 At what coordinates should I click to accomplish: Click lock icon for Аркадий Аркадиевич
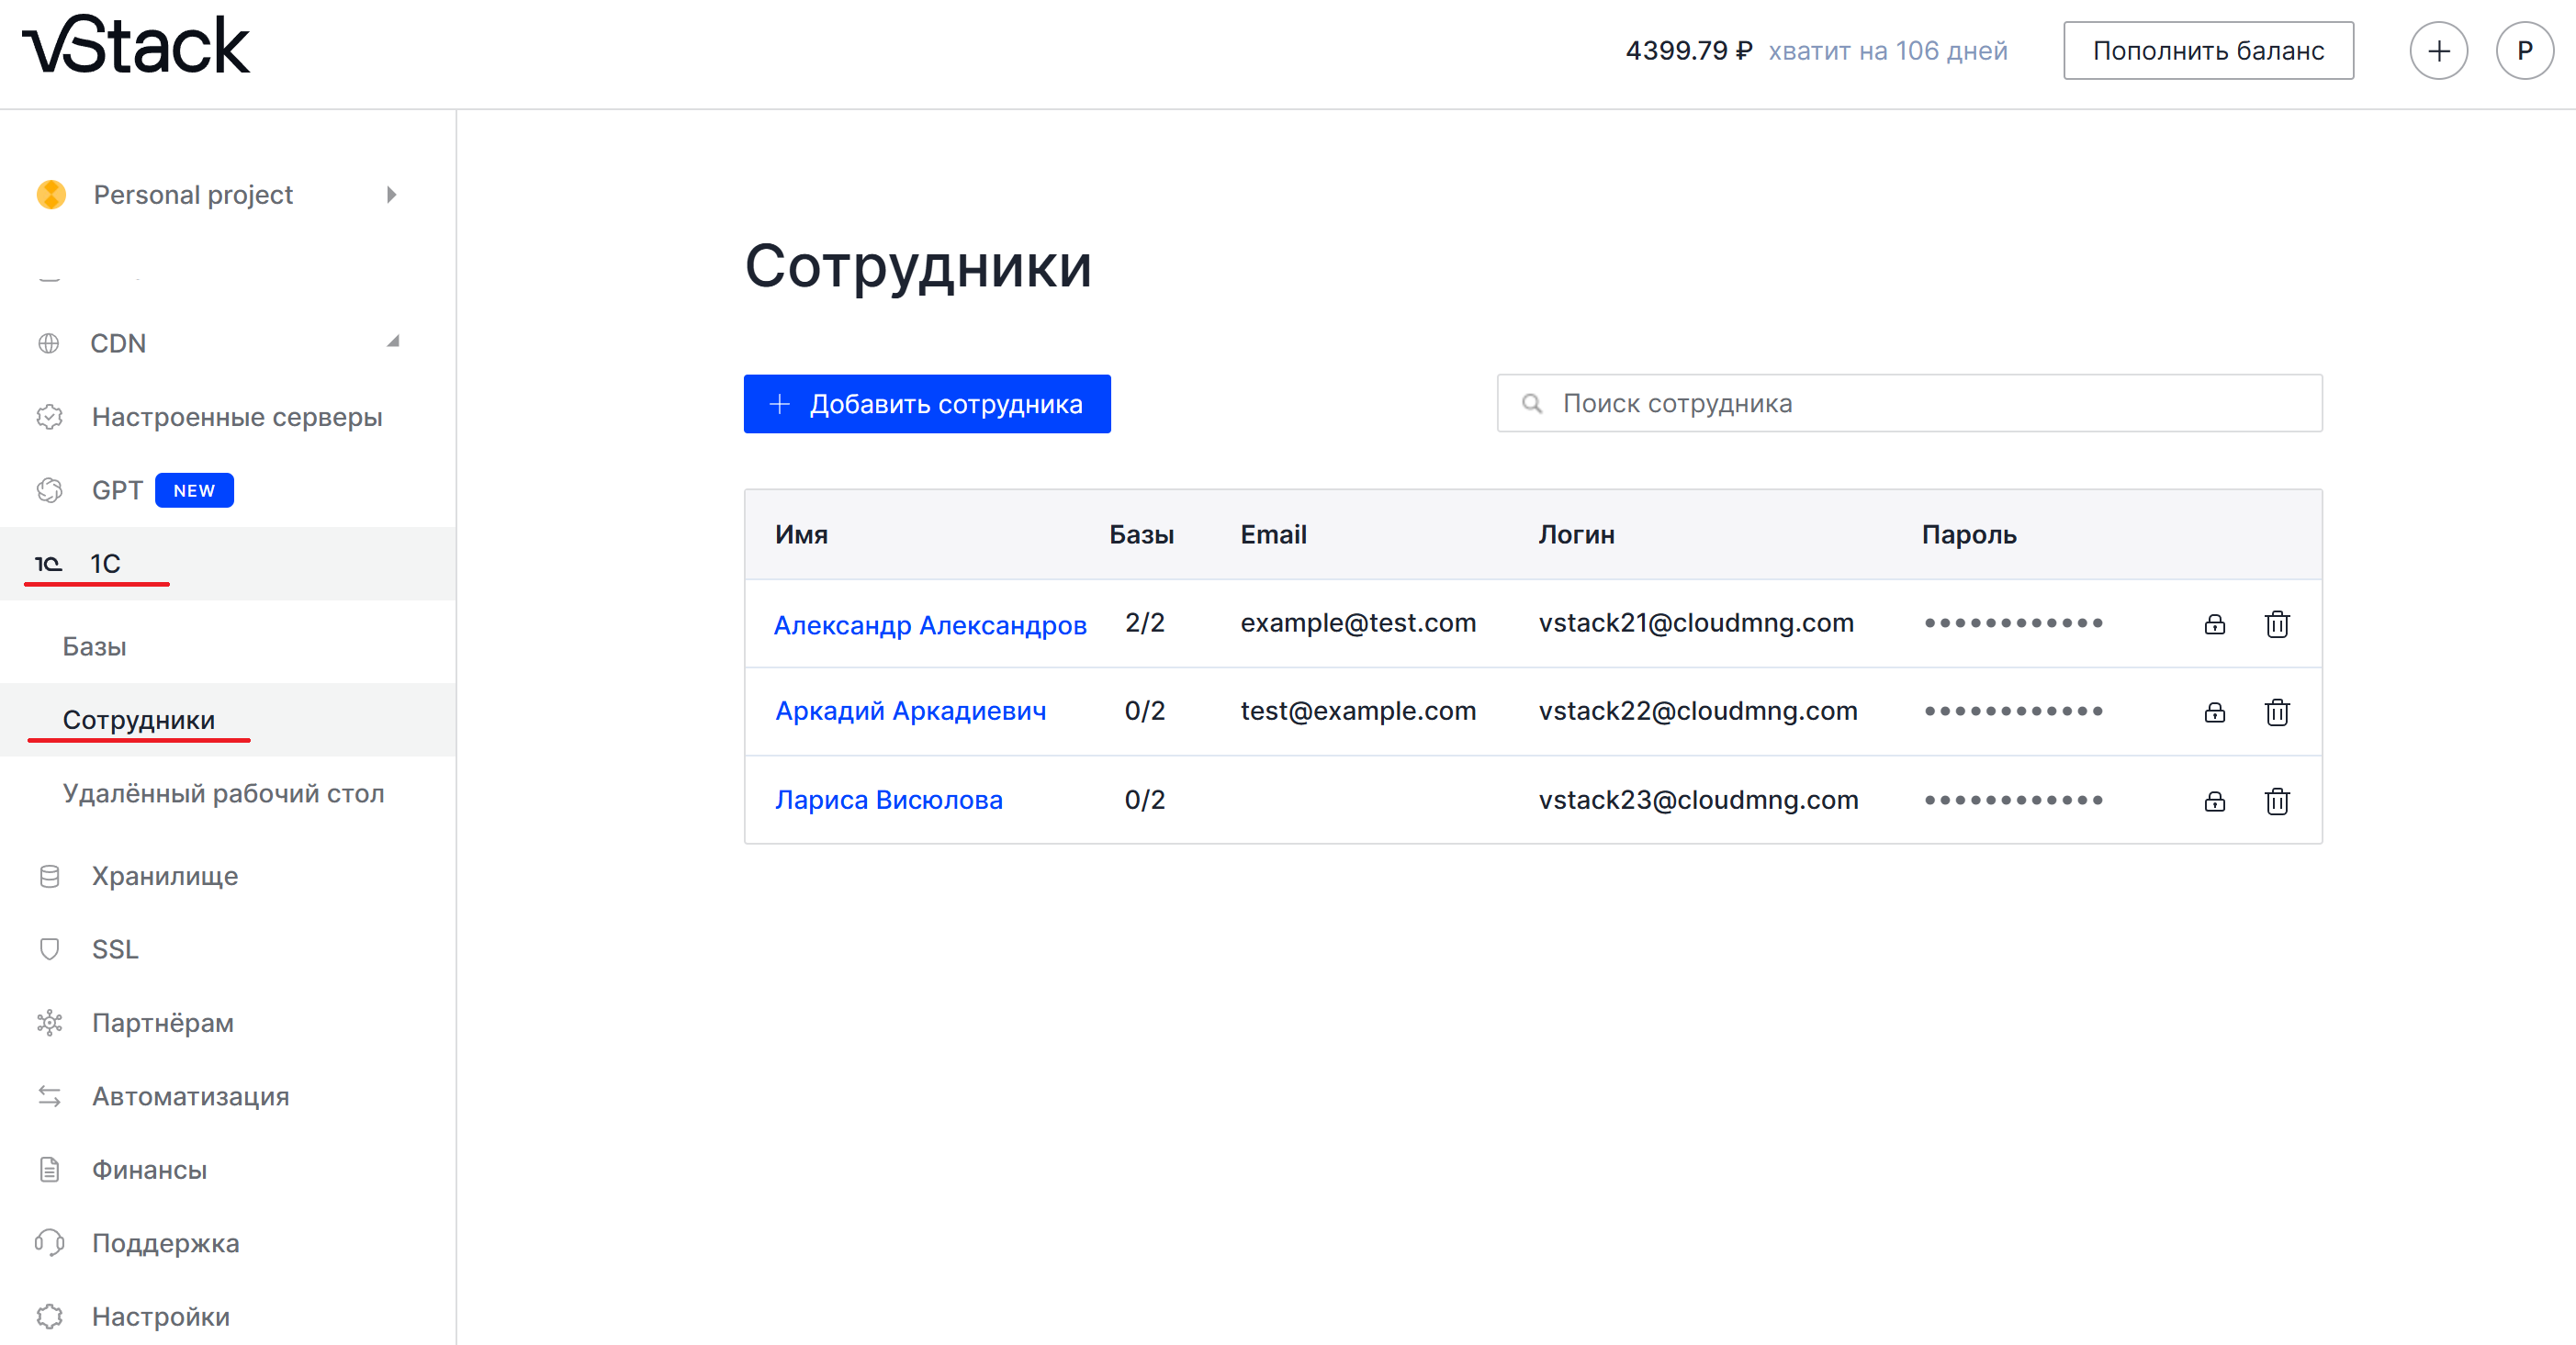coord(2214,712)
